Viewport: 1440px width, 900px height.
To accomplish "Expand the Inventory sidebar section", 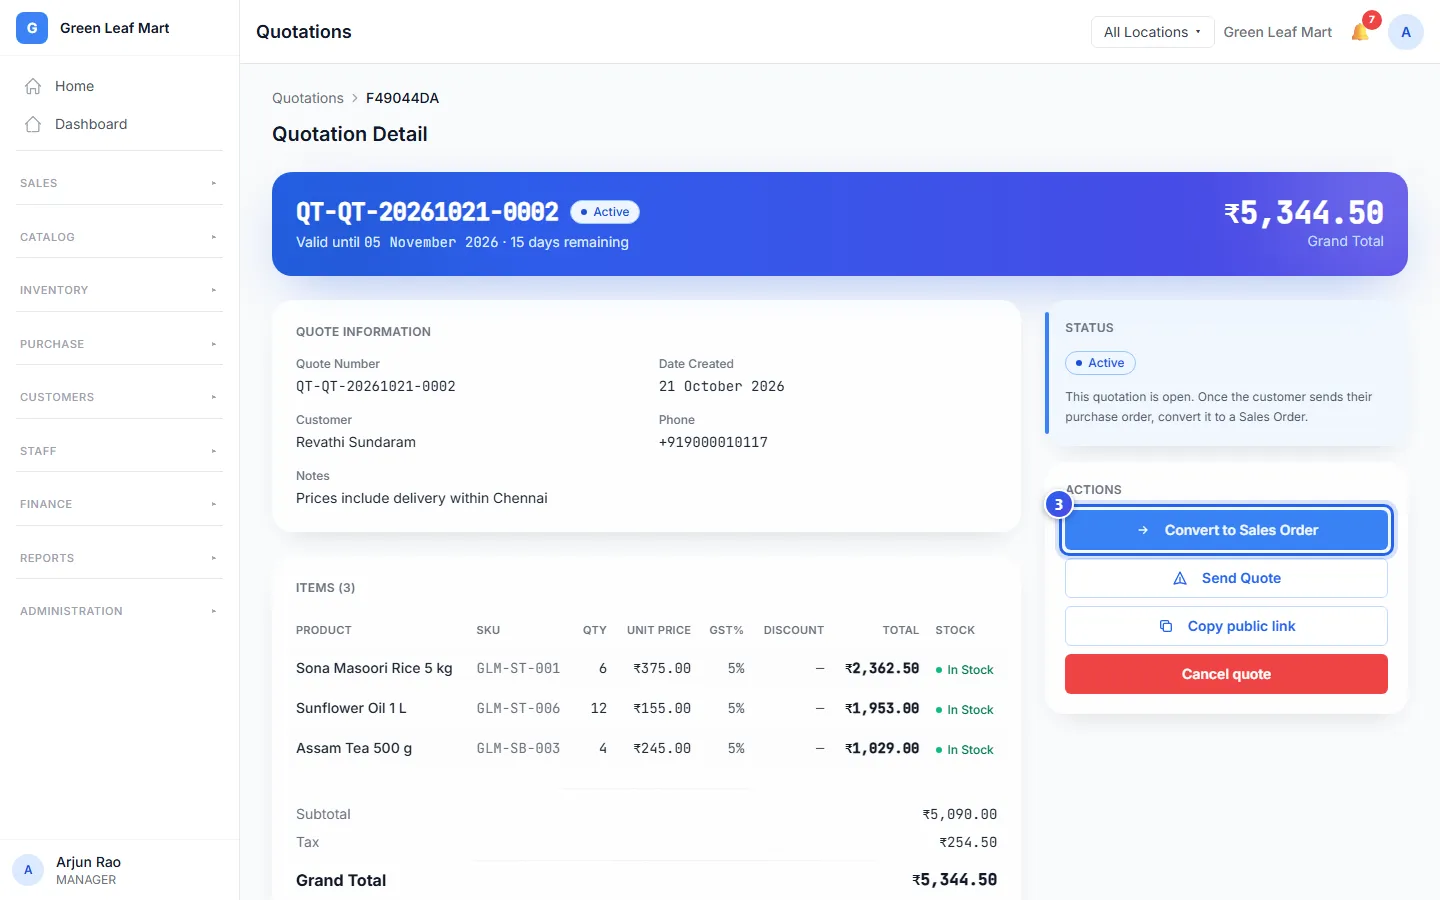I will (119, 290).
